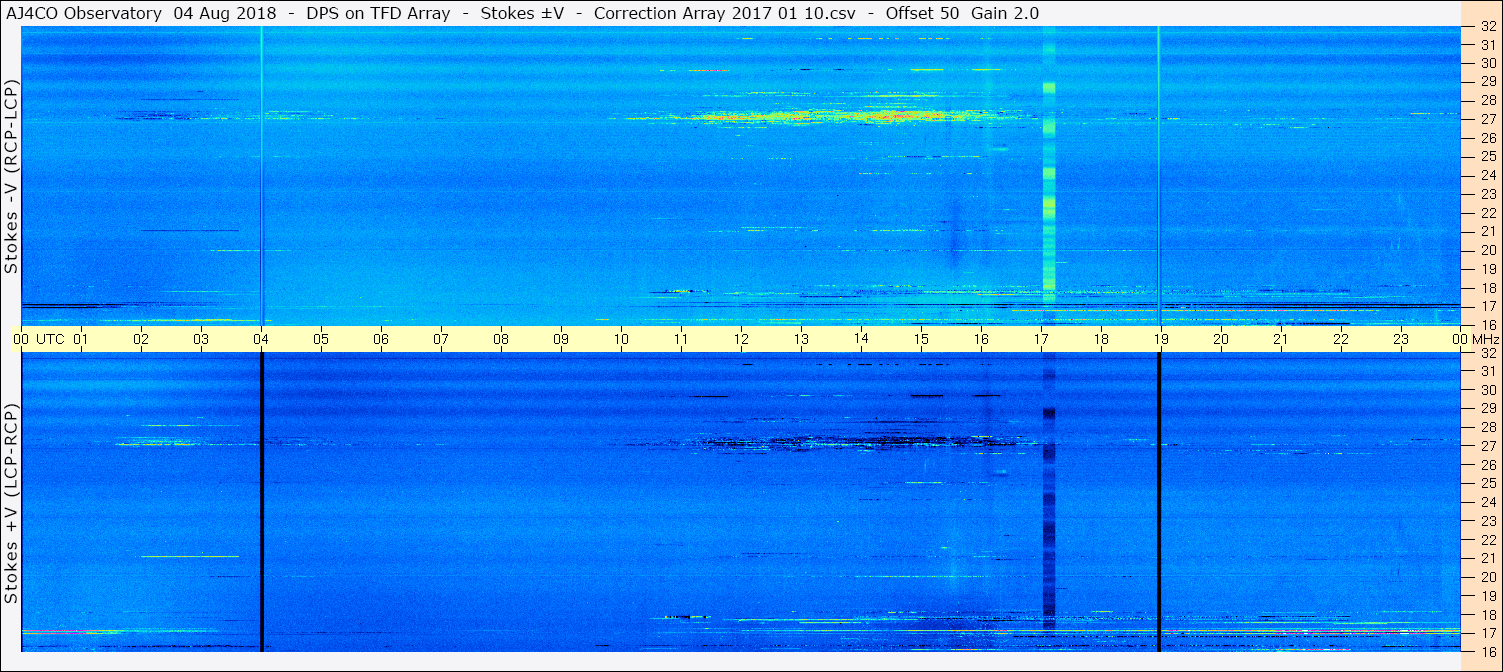This screenshot has width=1503, height=672.
Task: Click the 32 MHz label in lower panel
Action: pos(1487,353)
